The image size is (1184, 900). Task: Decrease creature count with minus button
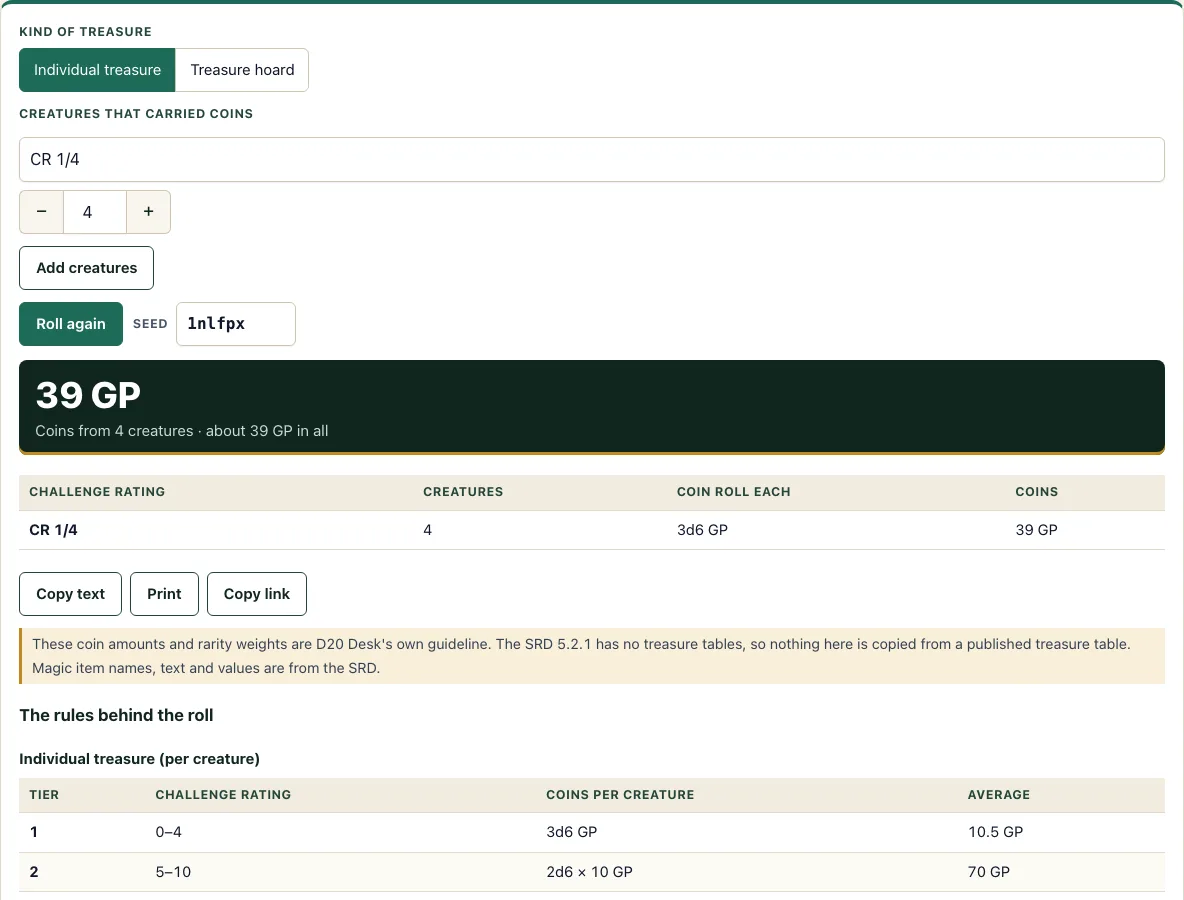[x=42, y=212]
